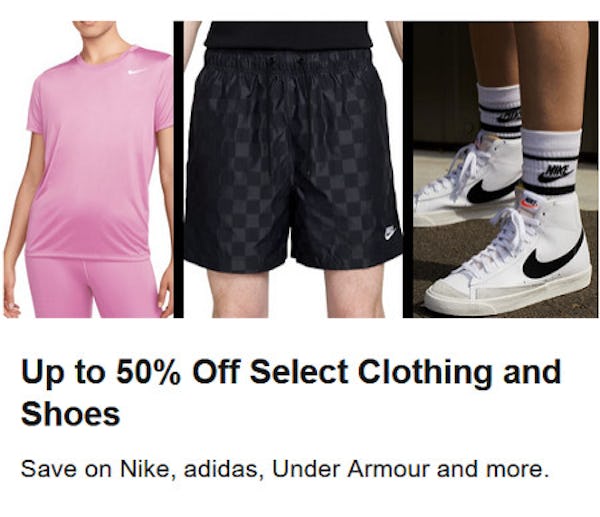Click the striped sock on the rear leg
Screen dimensions: 600x517
coord(499,111)
